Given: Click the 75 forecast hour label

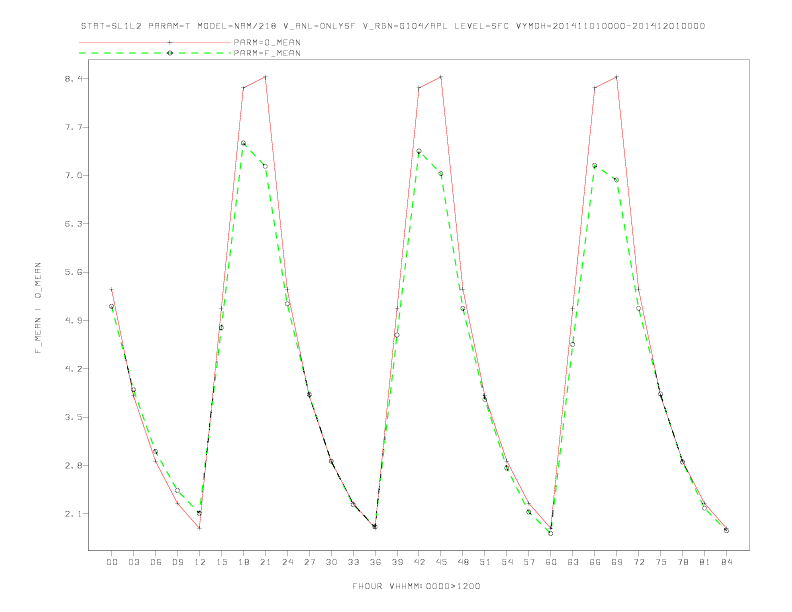Looking at the screenshot, I should (x=660, y=562).
